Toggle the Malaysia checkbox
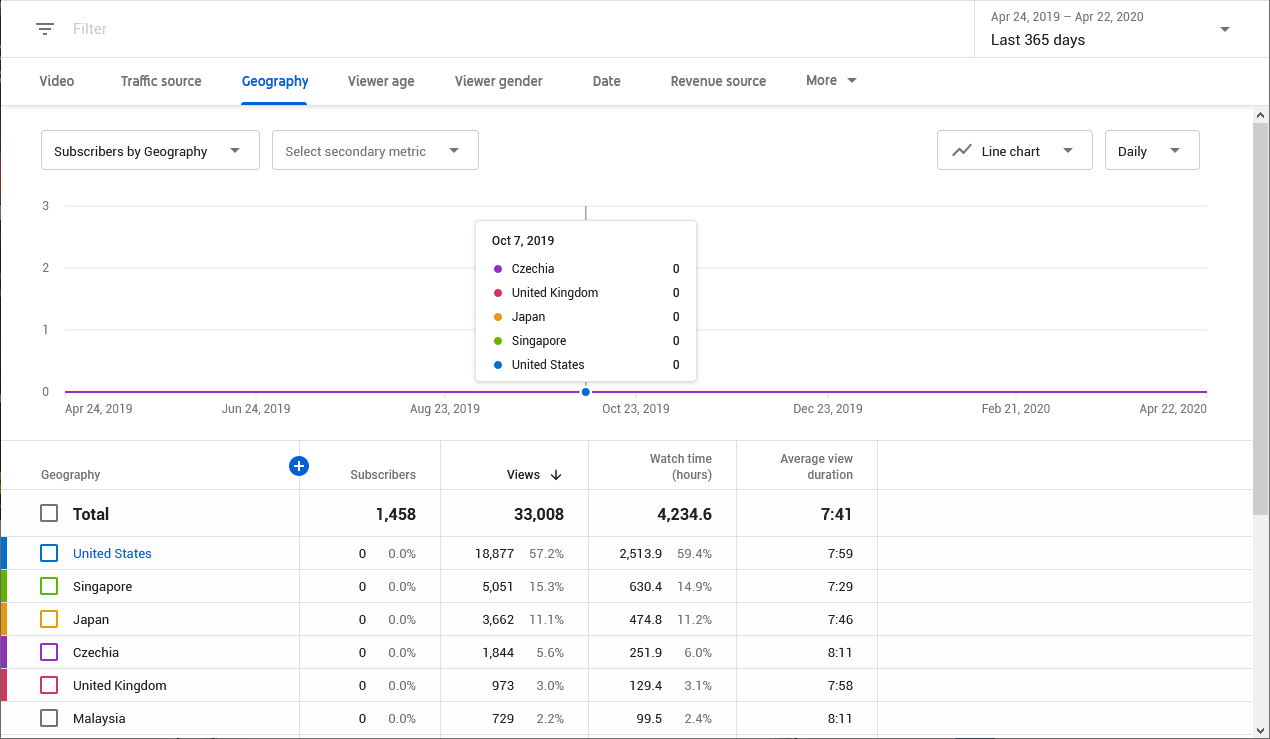This screenshot has width=1270, height=739. click(49, 718)
